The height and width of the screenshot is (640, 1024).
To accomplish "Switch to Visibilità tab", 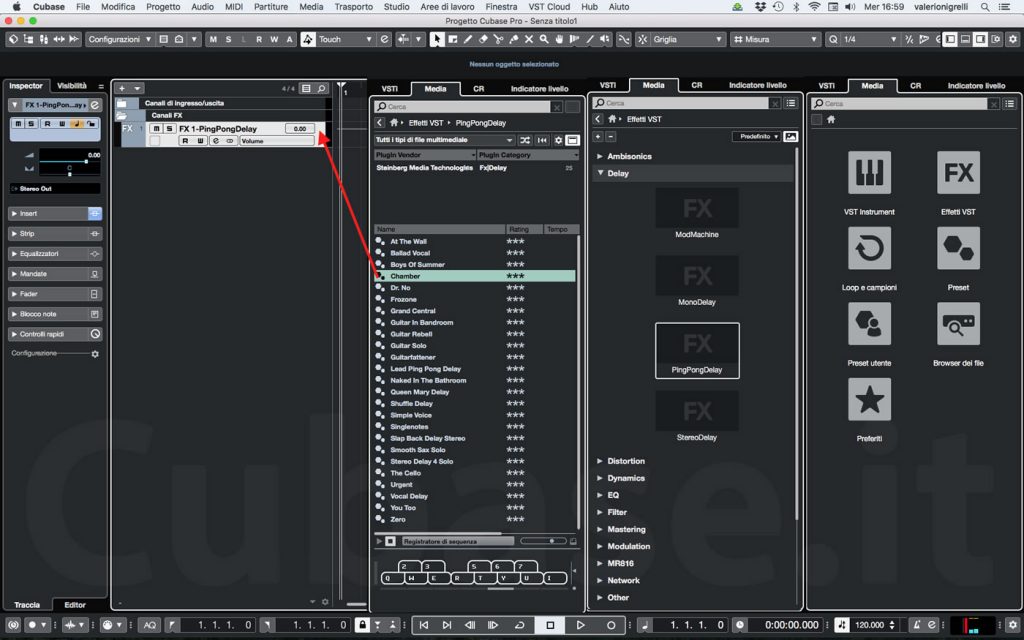I will pos(71,86).
